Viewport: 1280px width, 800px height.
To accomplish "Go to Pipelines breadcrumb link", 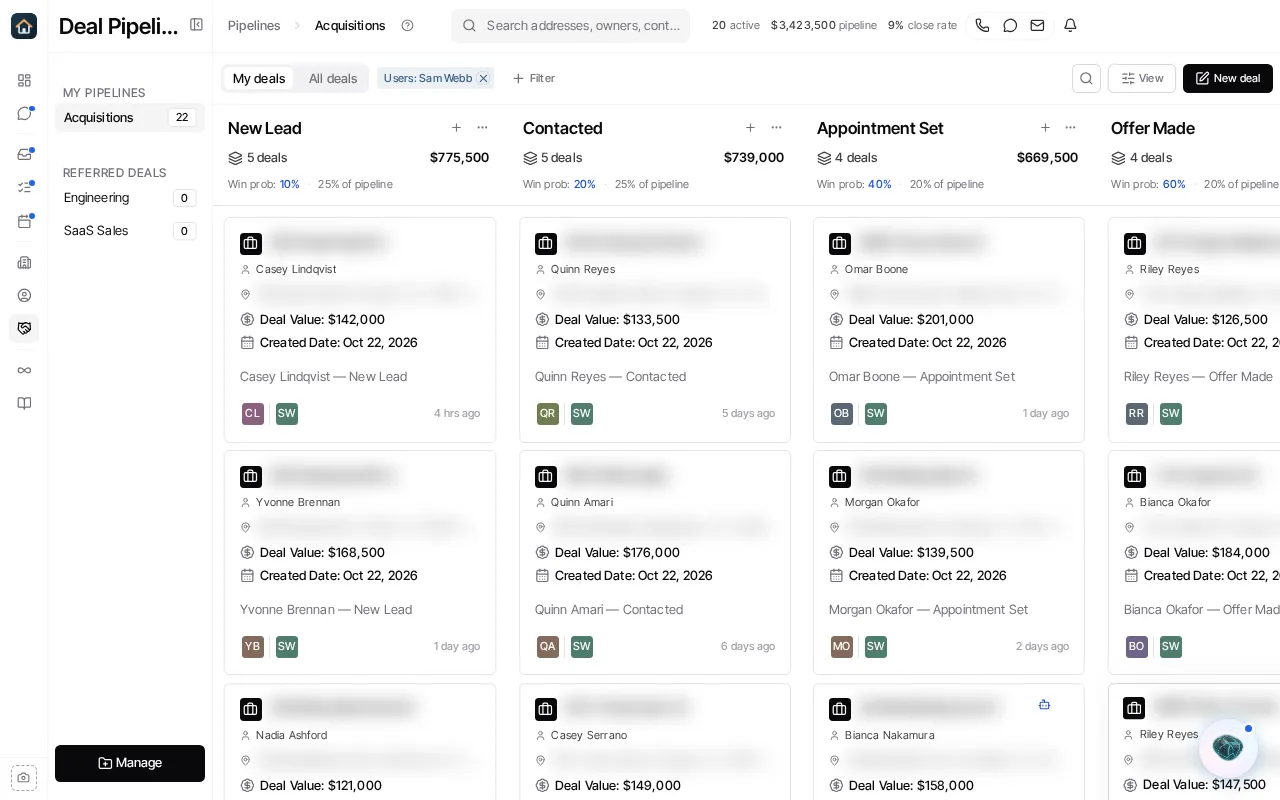I will pyautogui.click(x=254, y=25).
